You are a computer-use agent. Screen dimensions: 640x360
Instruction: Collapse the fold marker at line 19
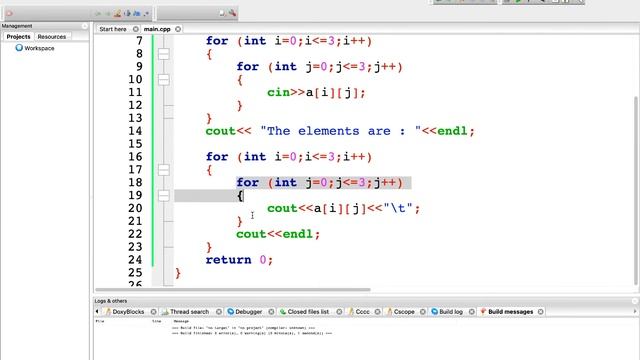pyautogui.click(x=164, y=195)
